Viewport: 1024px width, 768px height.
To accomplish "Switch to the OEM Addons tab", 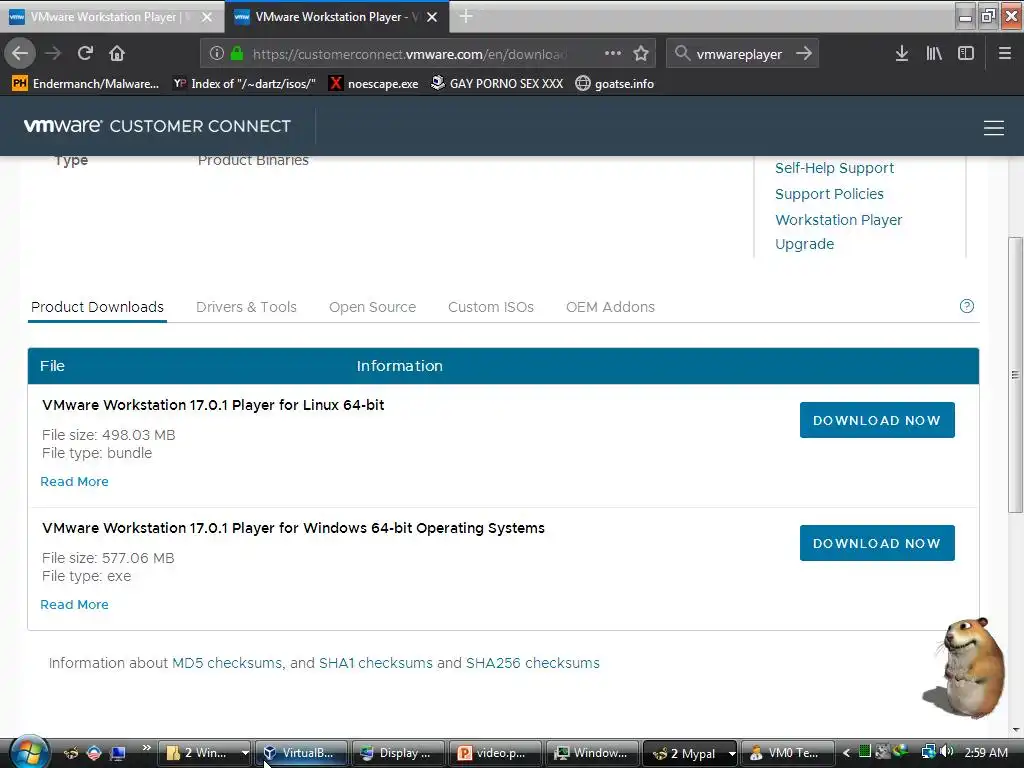I will (x=610, y=307).
